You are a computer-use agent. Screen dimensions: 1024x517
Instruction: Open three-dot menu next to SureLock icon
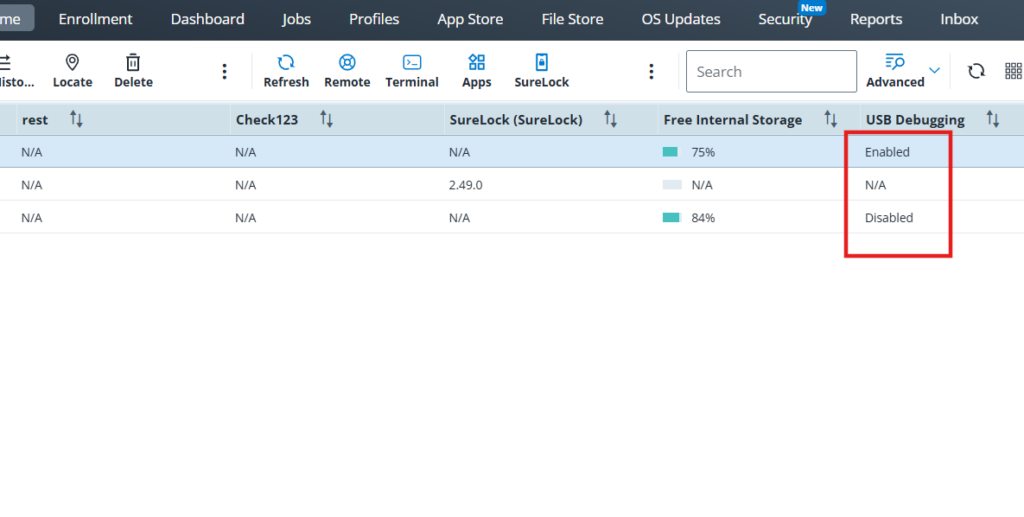(651, 72)
